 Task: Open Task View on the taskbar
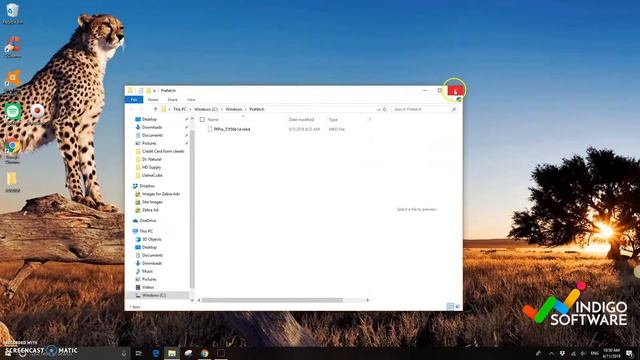138,353
